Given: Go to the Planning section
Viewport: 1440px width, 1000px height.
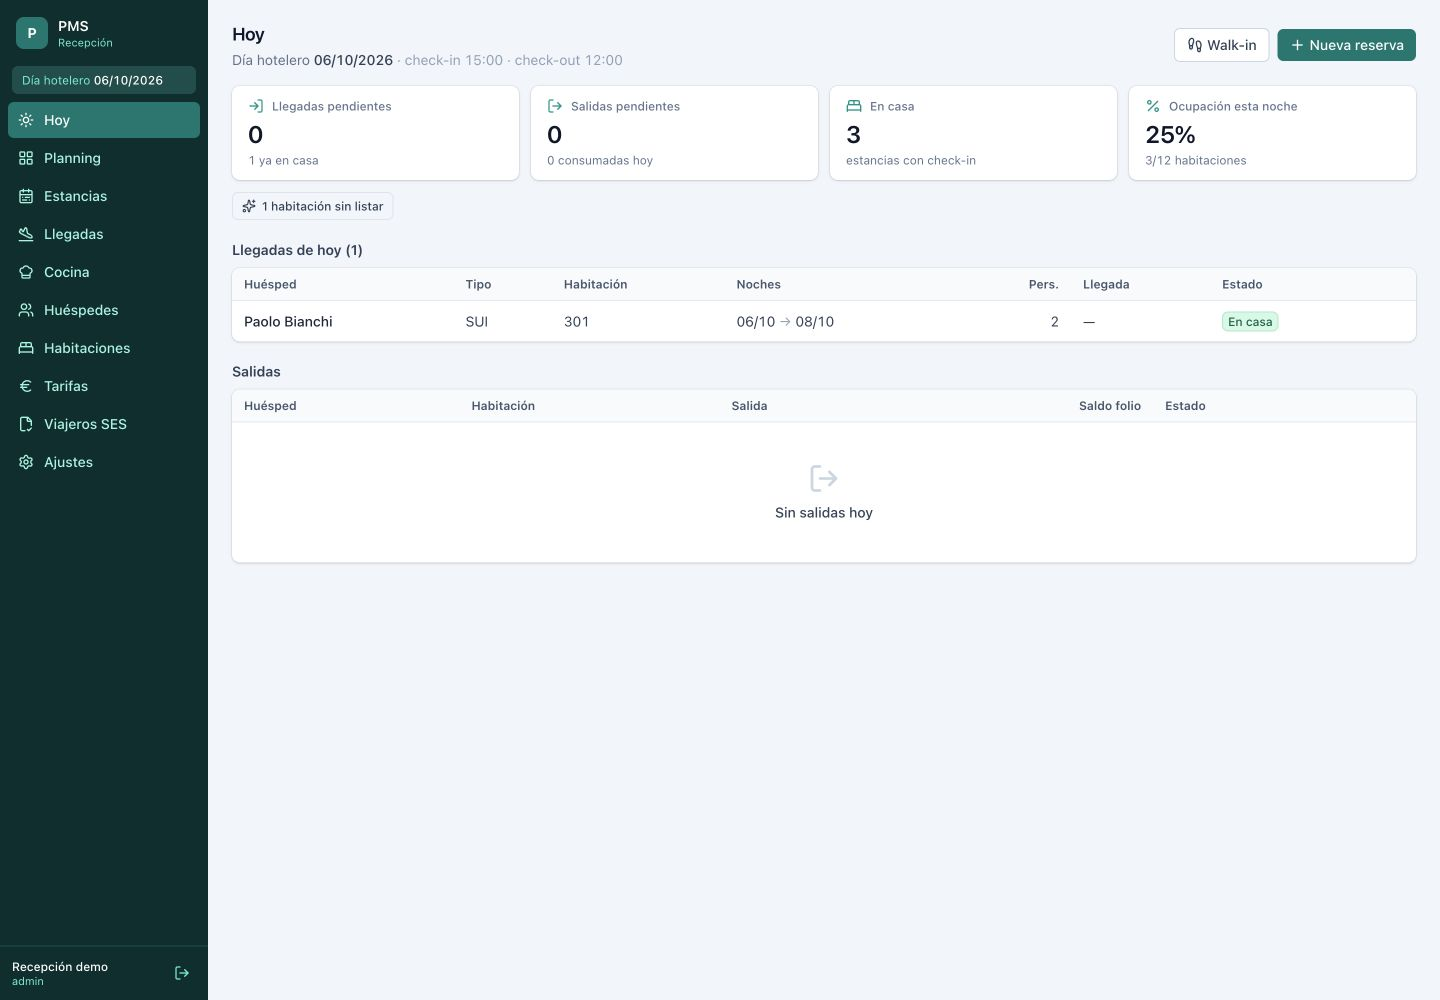Looking at the screenshot, I should (104, 158).
